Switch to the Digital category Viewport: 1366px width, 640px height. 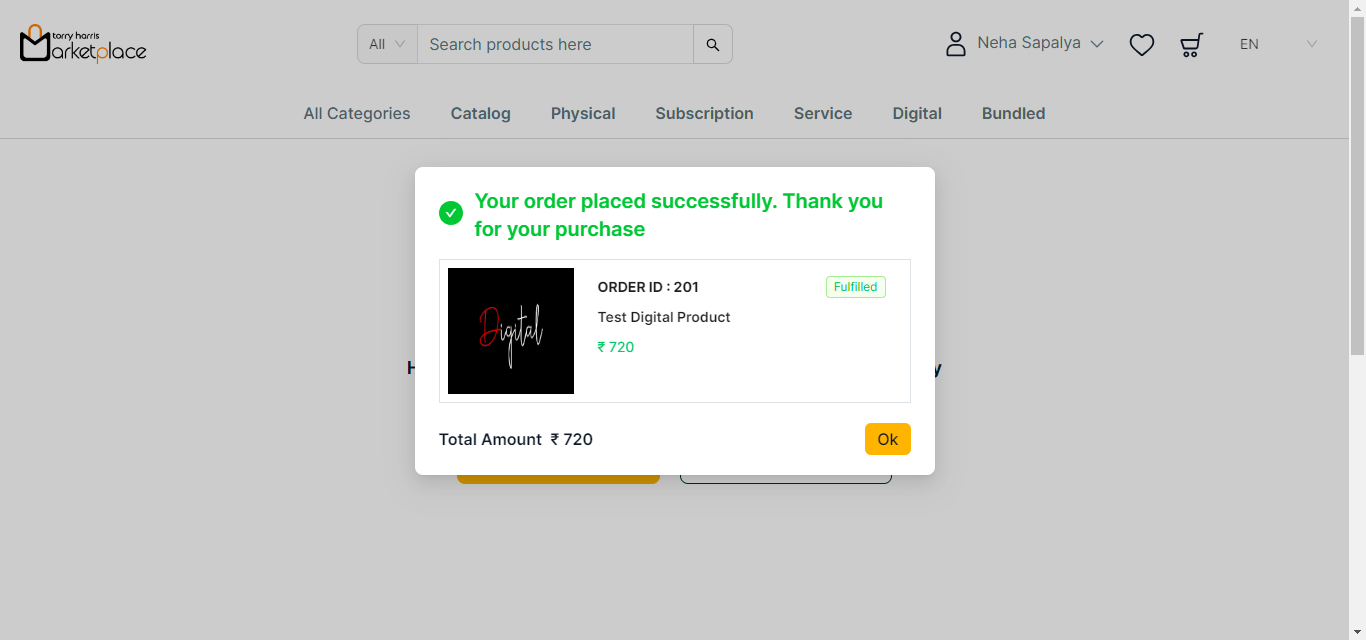(x=917, y=114)
